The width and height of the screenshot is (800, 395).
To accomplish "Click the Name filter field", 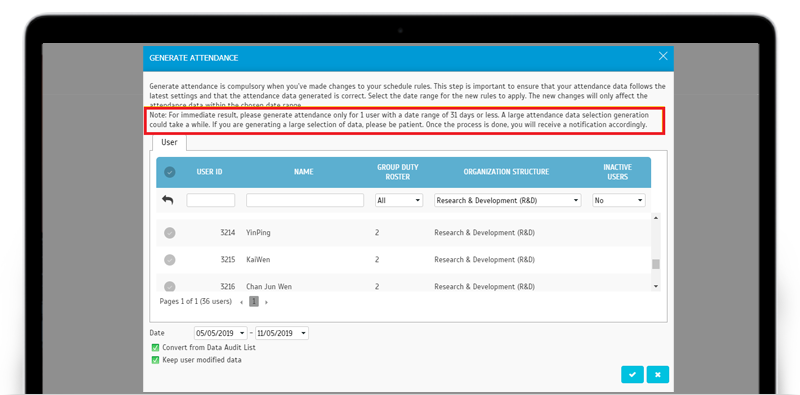I will (305, 200).
